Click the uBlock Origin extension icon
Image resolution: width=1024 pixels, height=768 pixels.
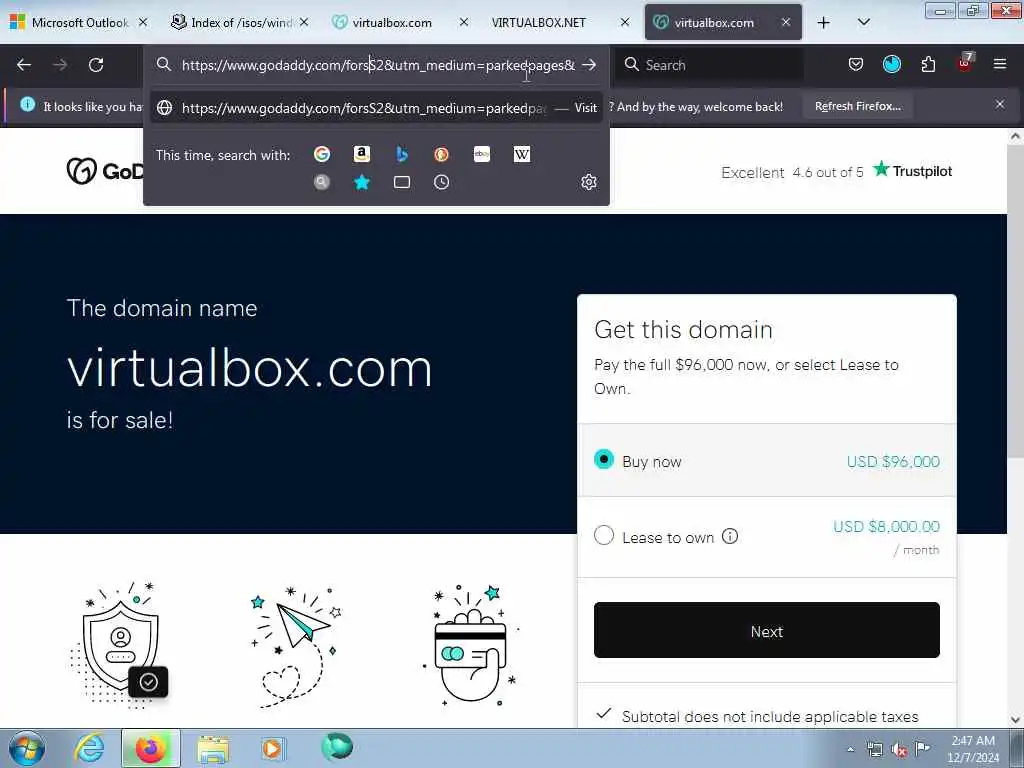(x=965, y=63)
